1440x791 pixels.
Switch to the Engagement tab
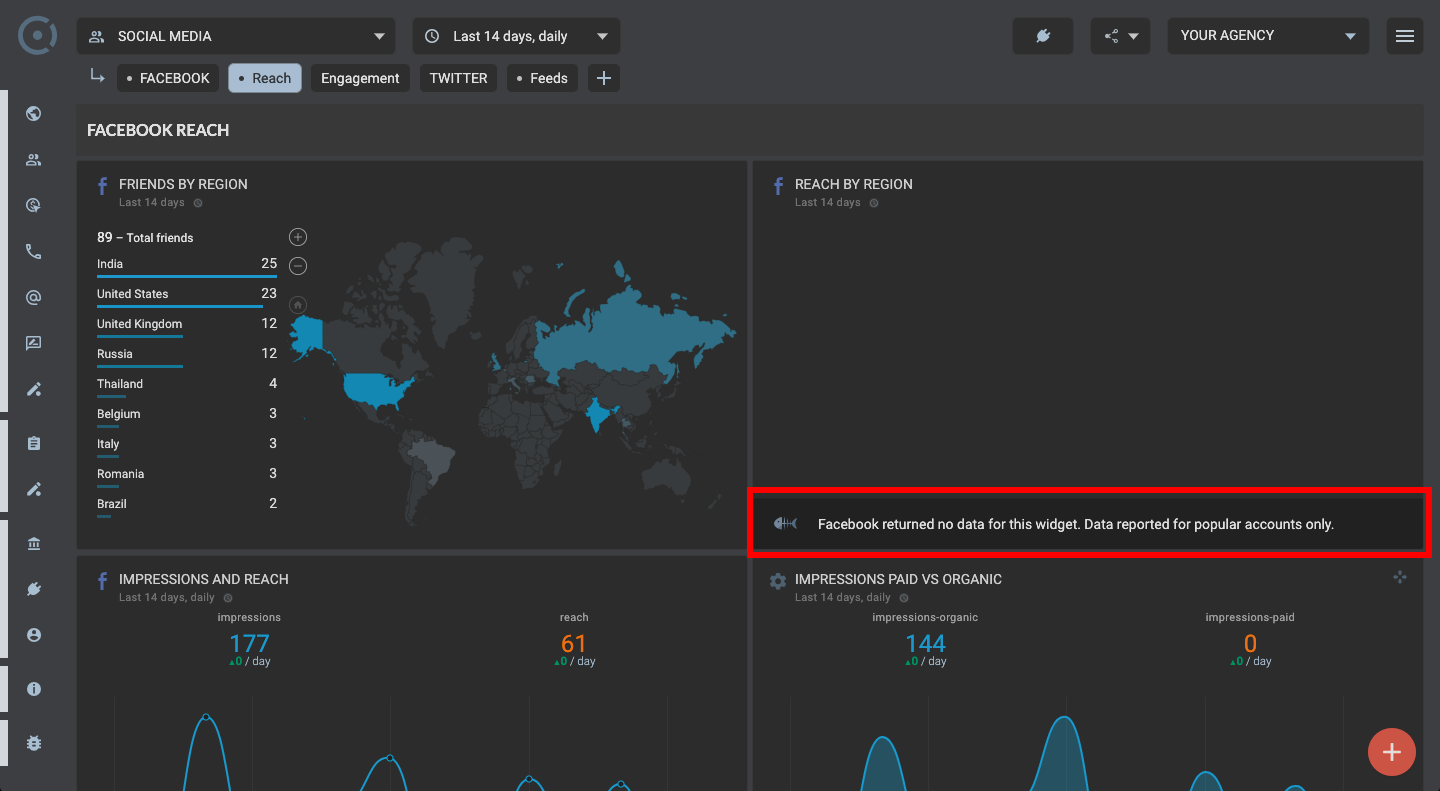point(360,78)
